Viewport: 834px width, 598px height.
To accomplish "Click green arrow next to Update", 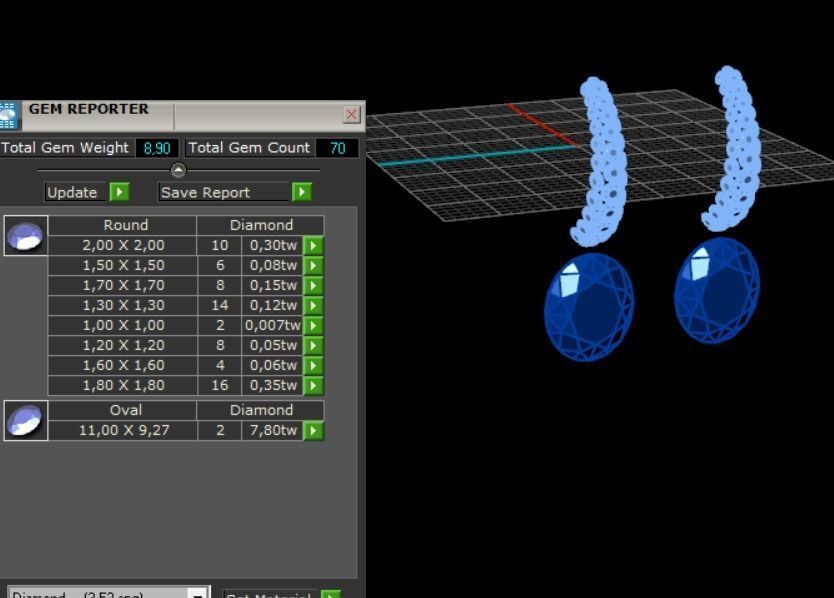I will pyautogui.click(x=120, y=192).
